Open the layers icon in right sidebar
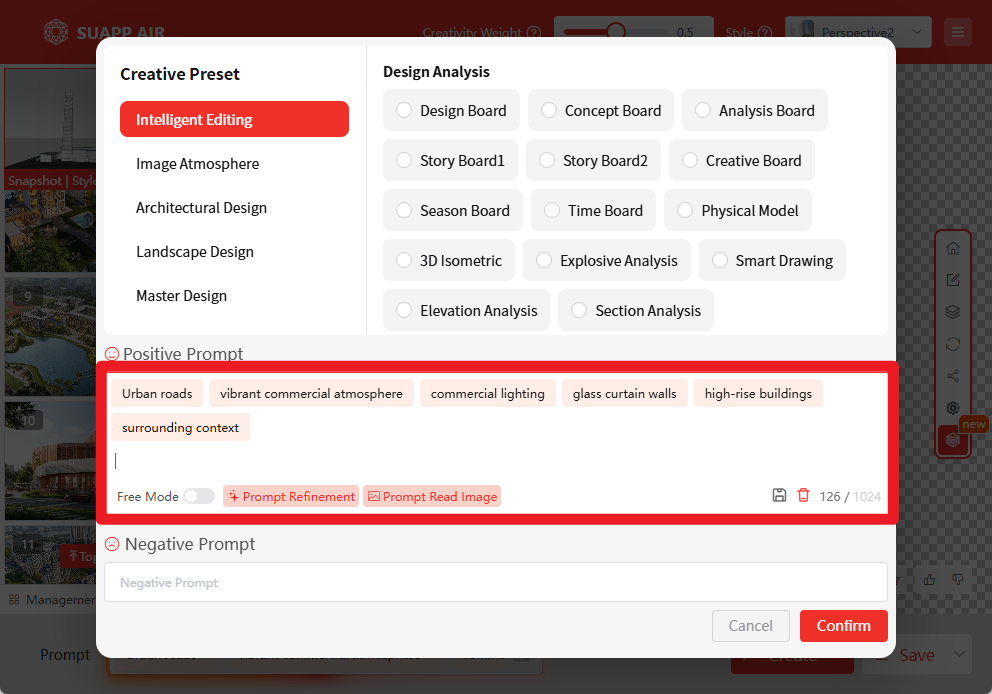This screenshot has width=992, height=694. [953, 311]
